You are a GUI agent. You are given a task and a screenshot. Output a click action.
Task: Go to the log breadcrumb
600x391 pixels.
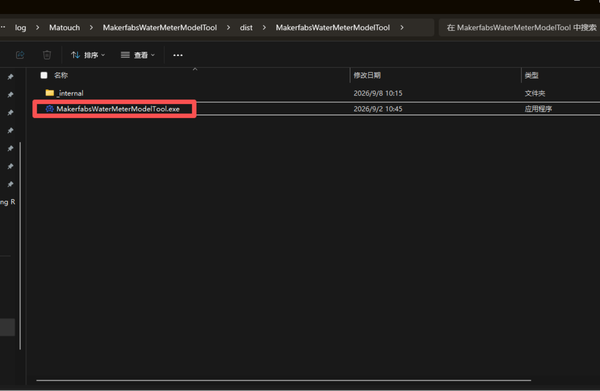pos(21,28)
